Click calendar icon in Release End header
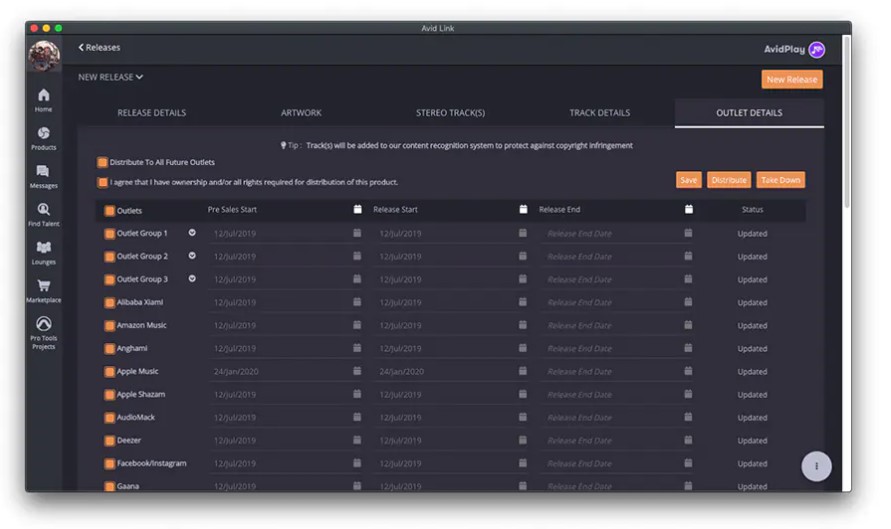Image resolution: width=891 pixels, height=529 pixels. pyautogui.click(x=688, y=210)
